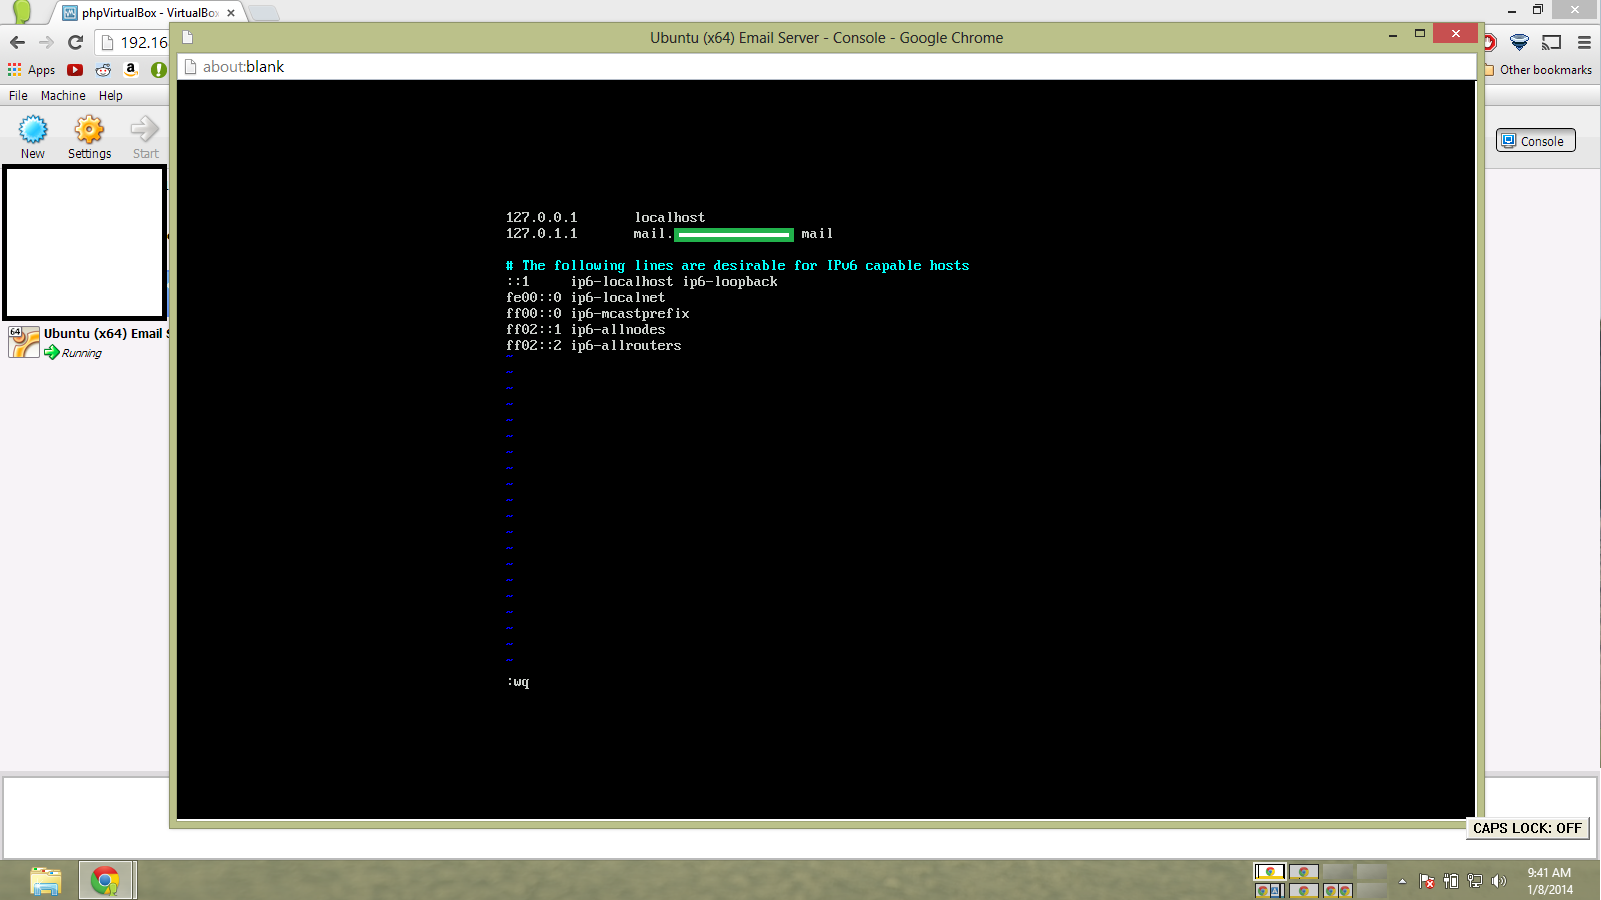
Task: Click the ip6-allrouters line in console
Action: 593,345
